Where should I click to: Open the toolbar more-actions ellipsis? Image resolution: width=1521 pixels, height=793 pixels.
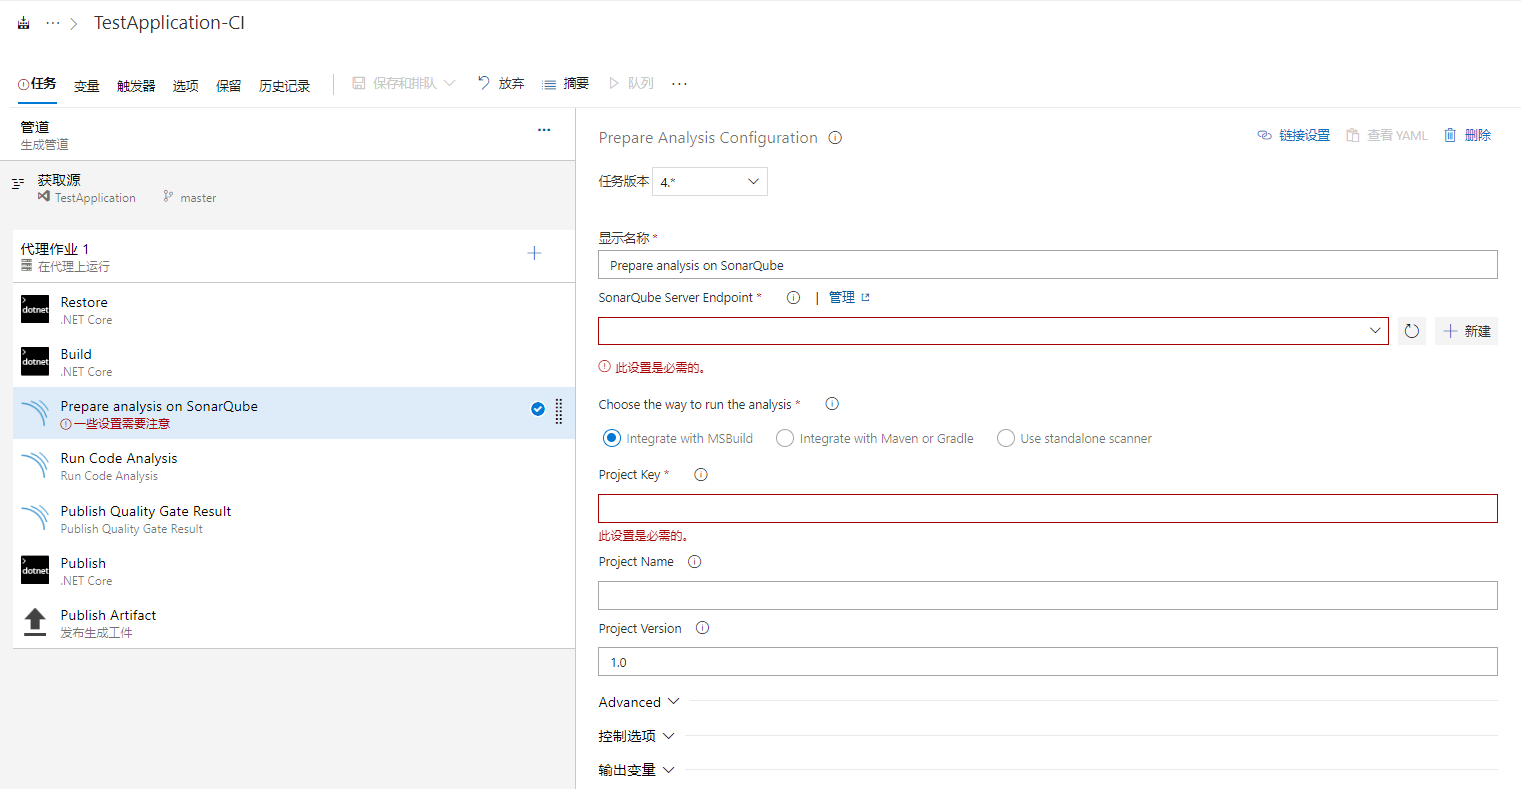point(680,84)
